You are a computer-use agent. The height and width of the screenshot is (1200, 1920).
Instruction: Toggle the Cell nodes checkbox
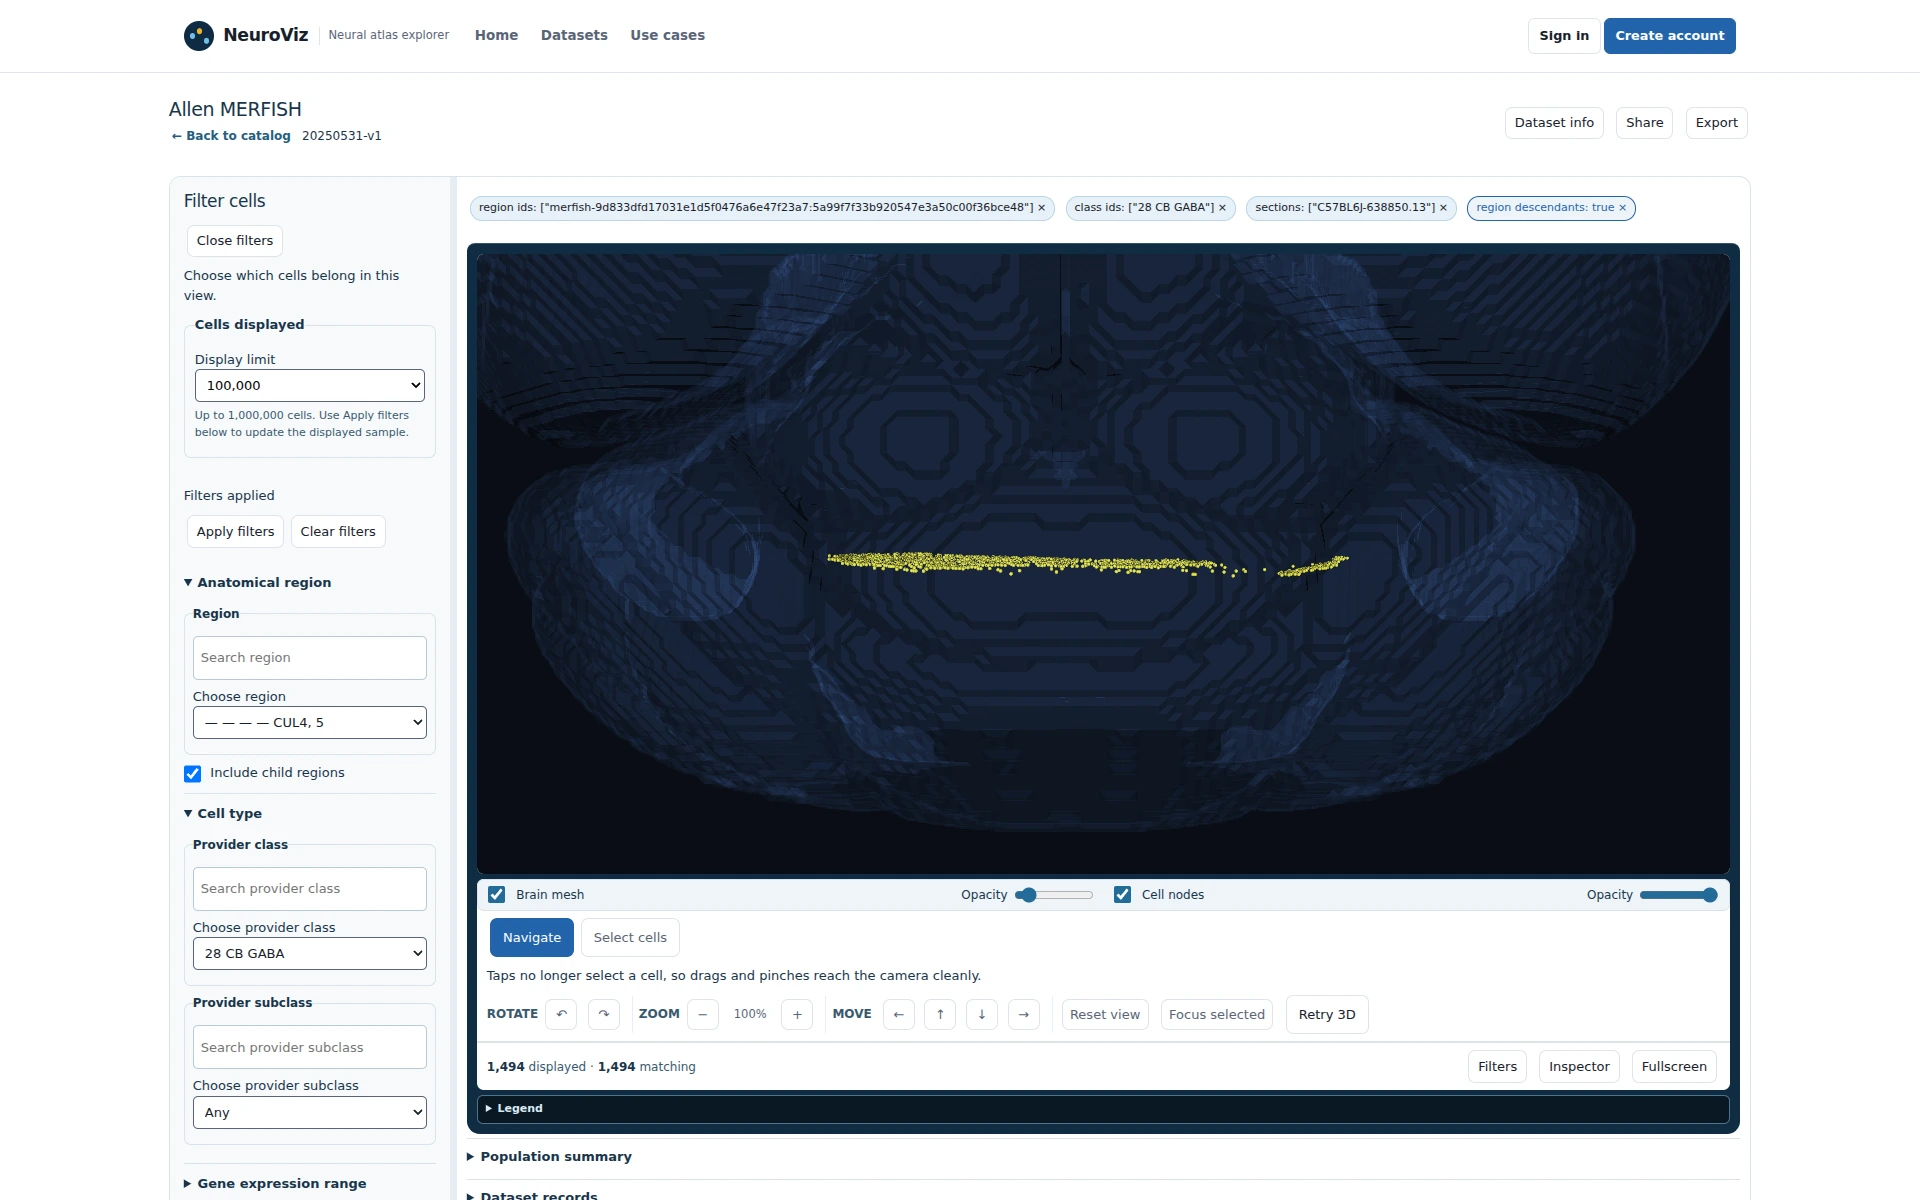pos(1123,895)
